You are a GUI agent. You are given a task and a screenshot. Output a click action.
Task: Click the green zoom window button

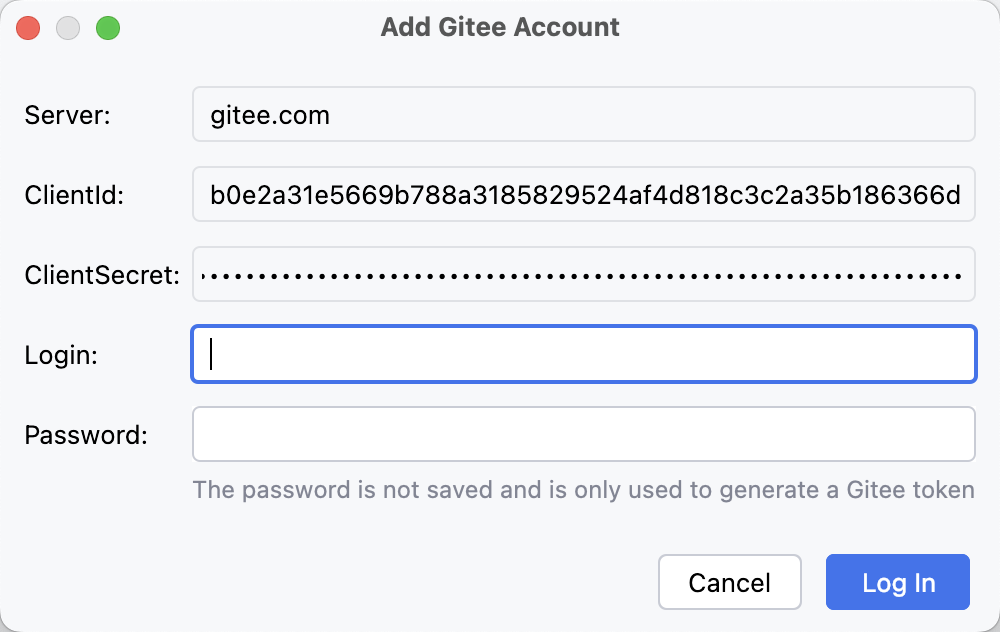click(108, 28)
